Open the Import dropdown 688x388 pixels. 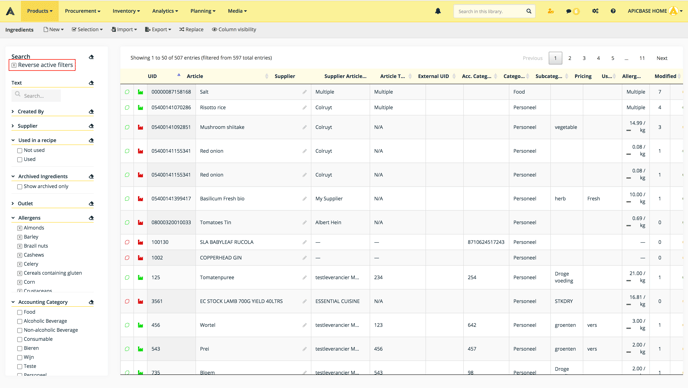(124, 29)
